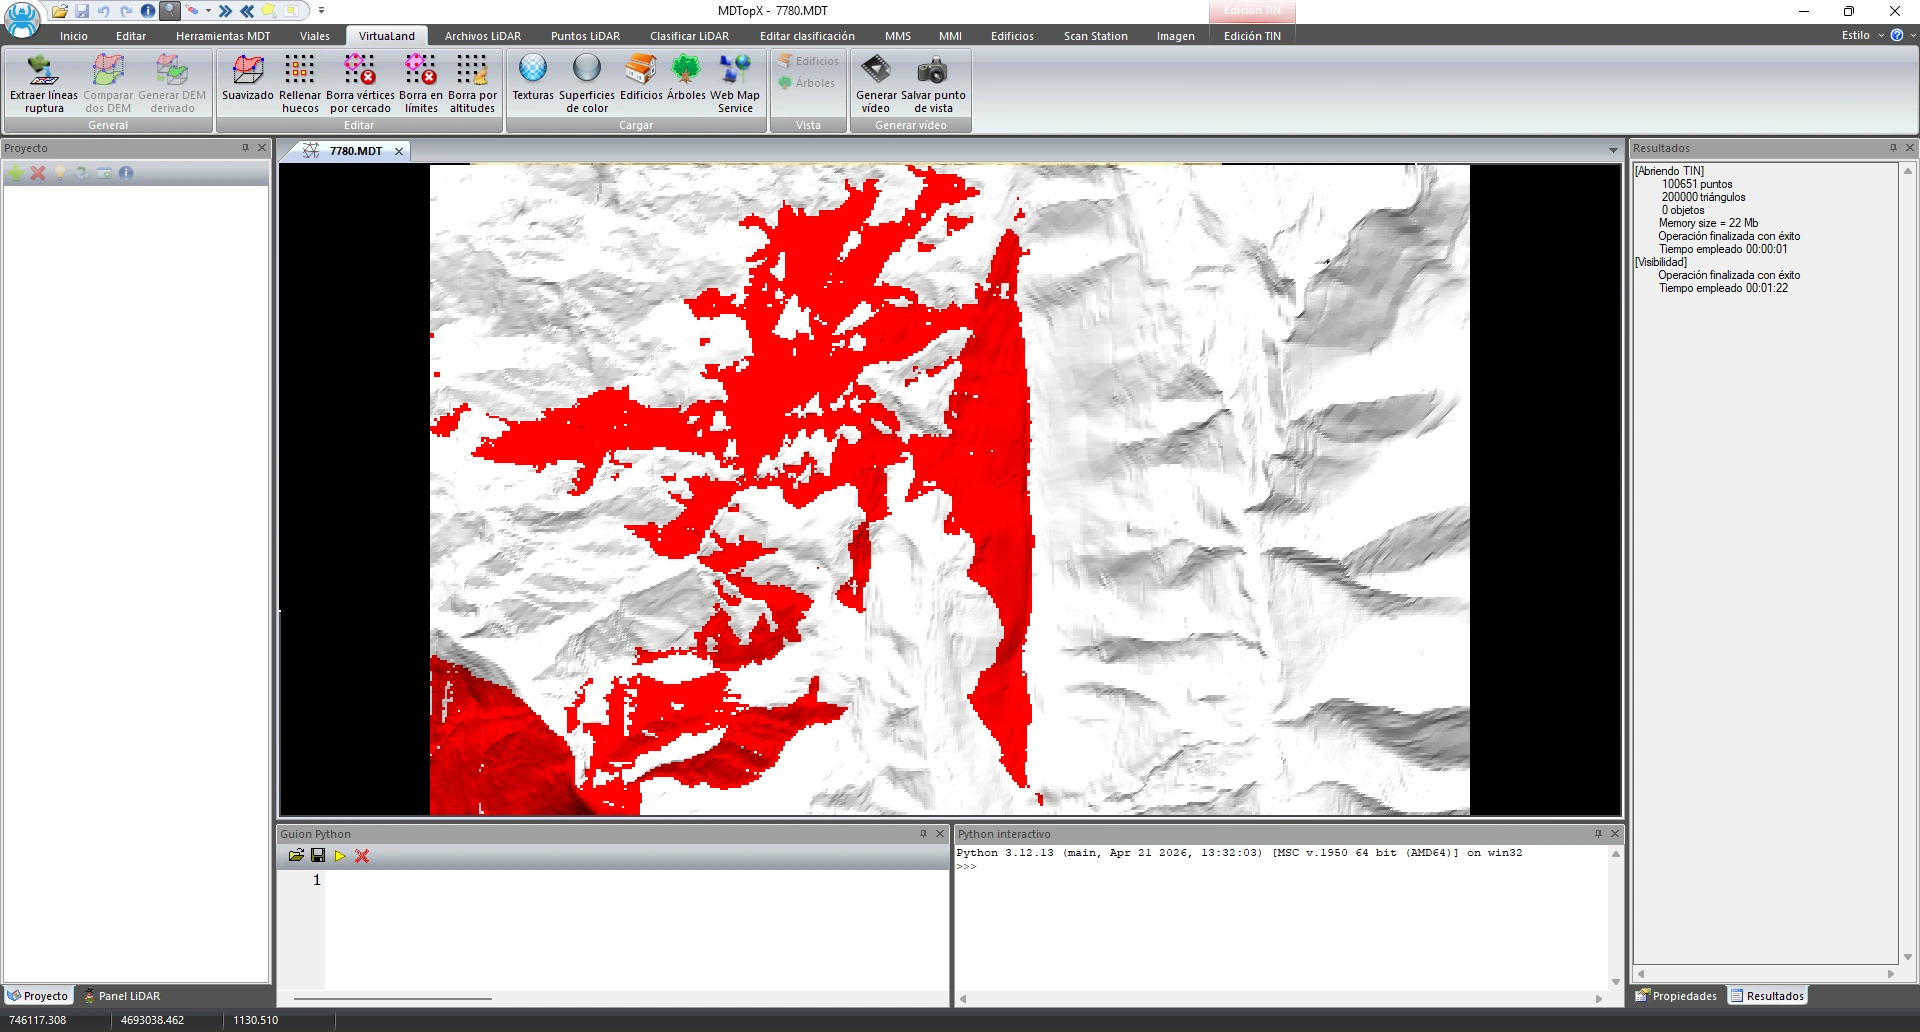The height and width of the screenshot is (1032, 1920).
Task: Activate the magnifier zoom tool
Action: point(170,11)
